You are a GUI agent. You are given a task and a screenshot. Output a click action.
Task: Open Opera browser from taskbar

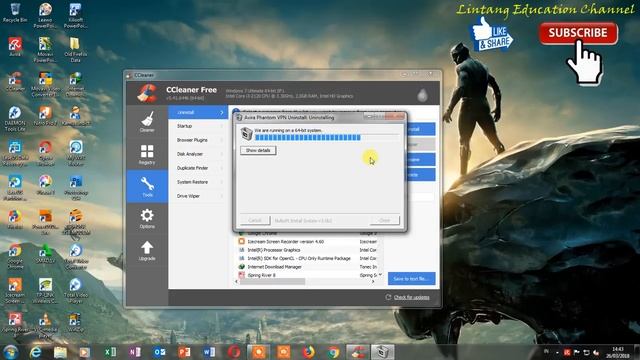coord(234,352)
